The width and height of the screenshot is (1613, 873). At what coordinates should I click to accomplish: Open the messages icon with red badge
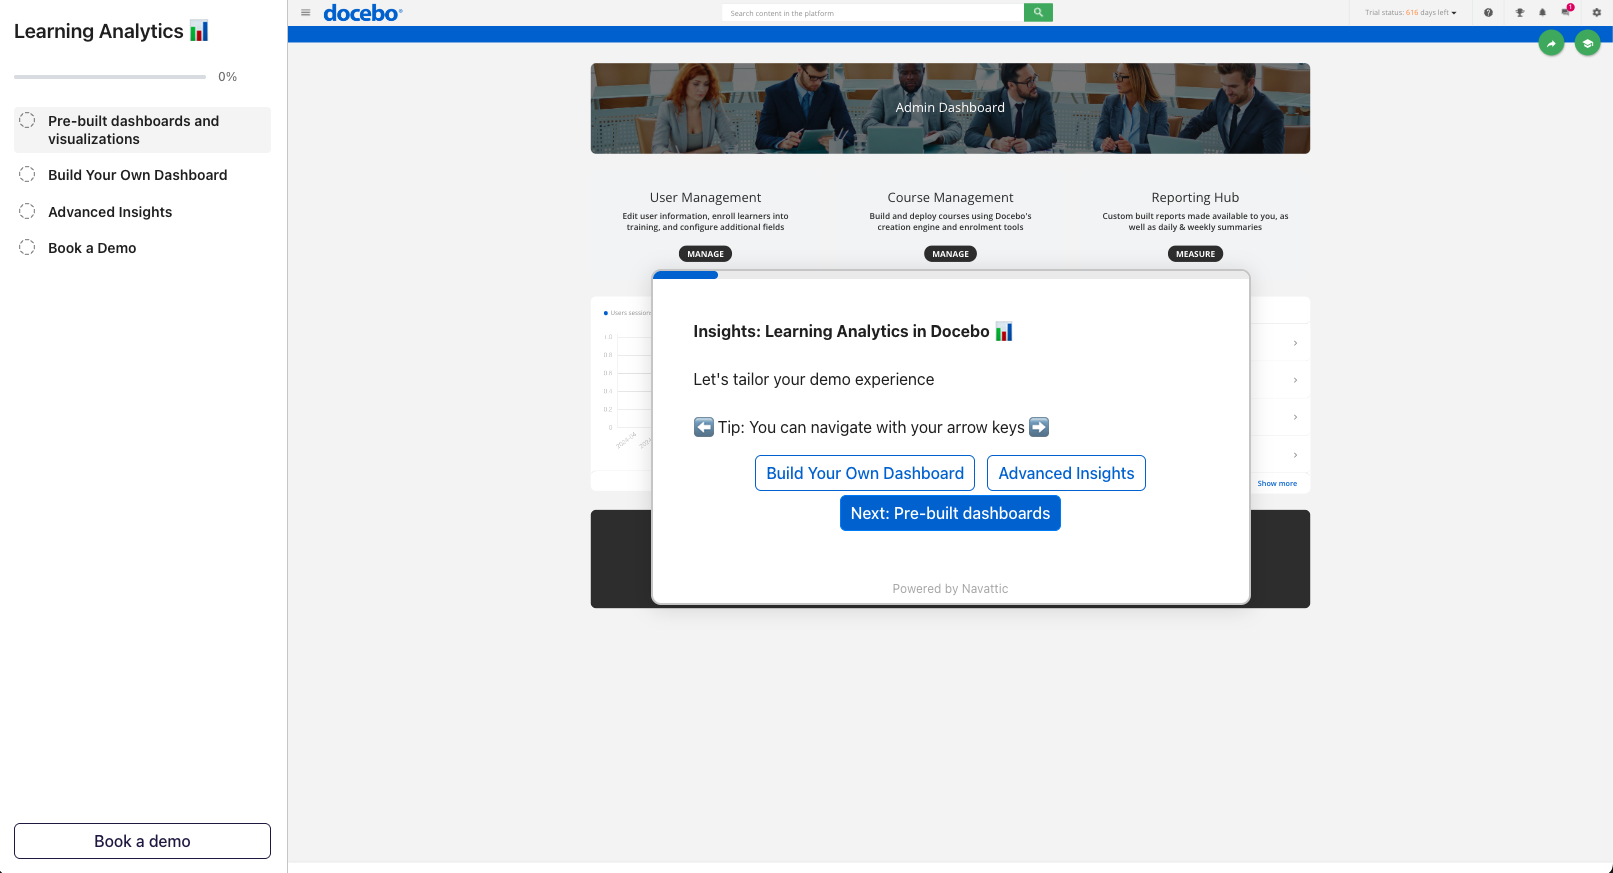1566,12
